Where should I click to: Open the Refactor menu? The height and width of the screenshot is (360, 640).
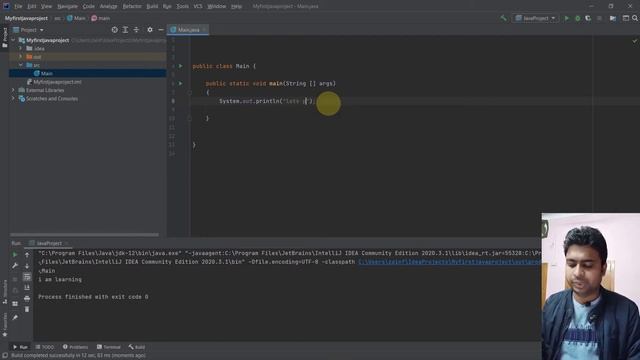coord(132,6)
